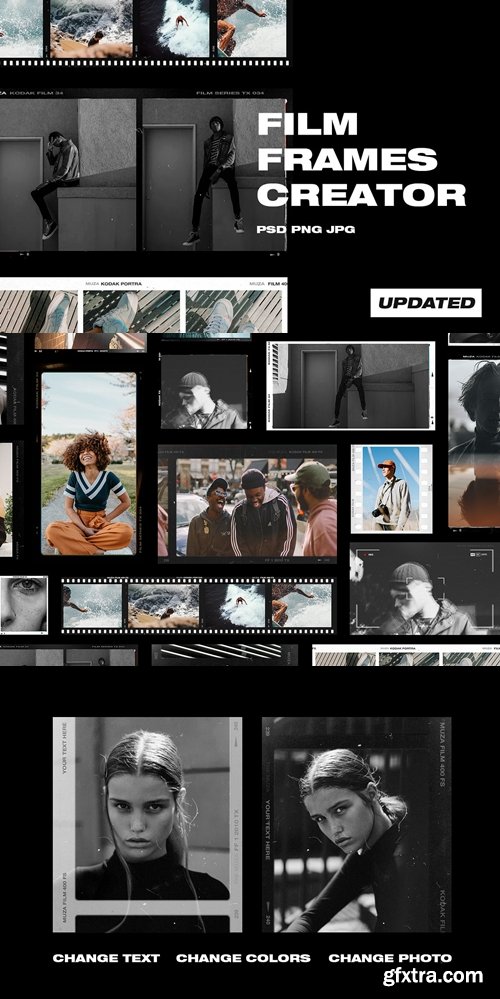Select the man in orange cap with camera

(x=392, y=489)
